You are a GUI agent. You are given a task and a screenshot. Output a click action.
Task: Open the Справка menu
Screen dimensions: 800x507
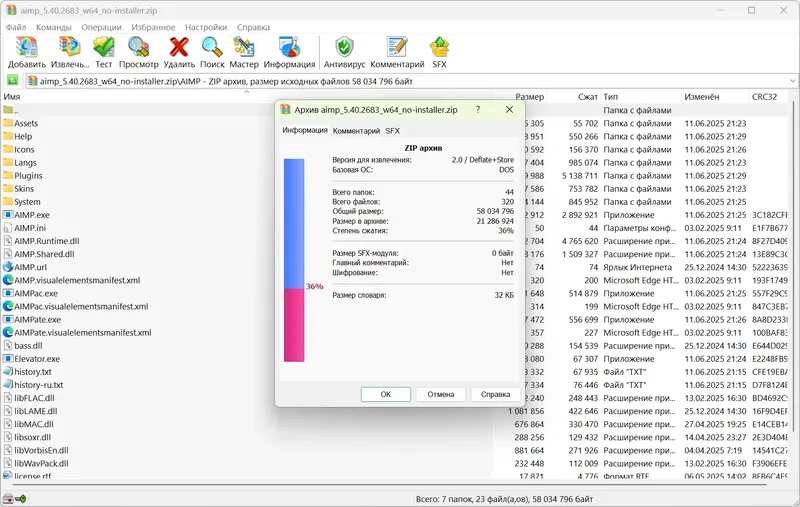[x=253, y=27]
